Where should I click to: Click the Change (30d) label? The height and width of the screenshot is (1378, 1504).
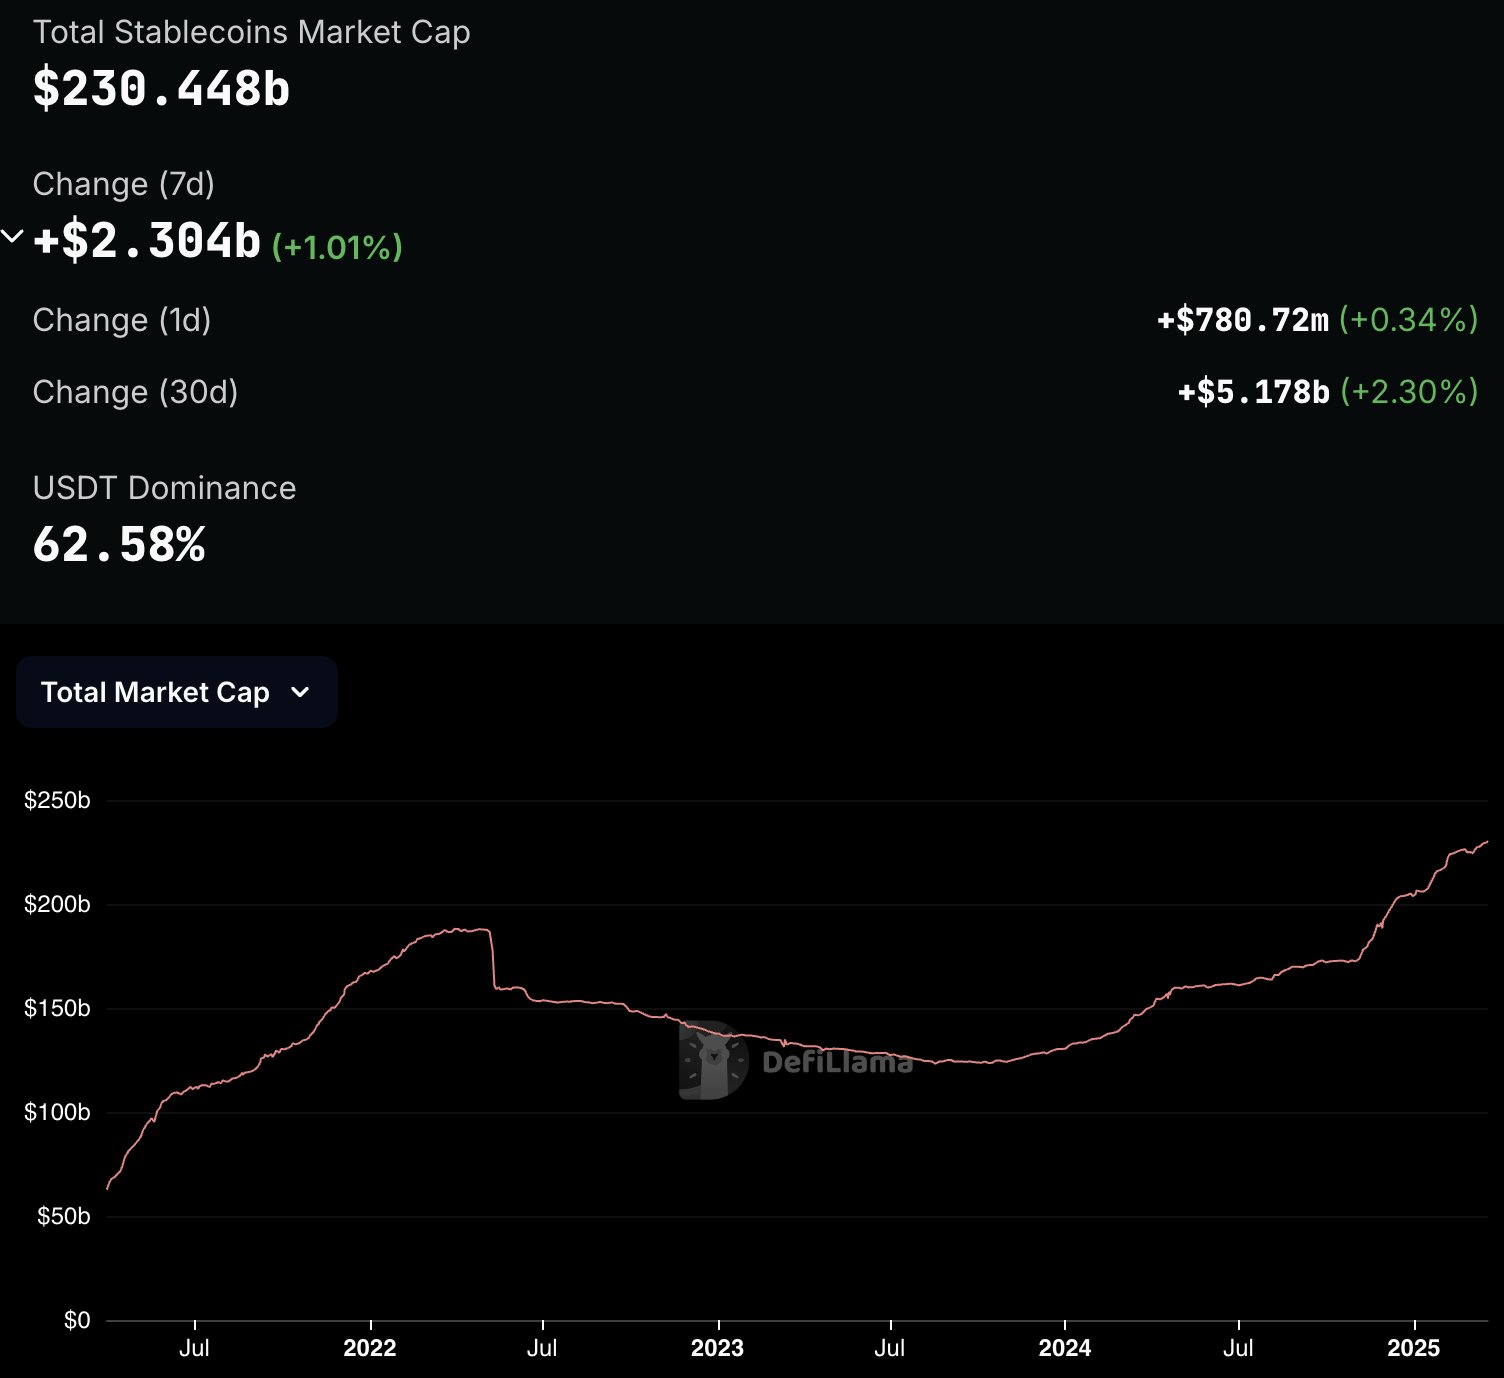click(135, 392)
